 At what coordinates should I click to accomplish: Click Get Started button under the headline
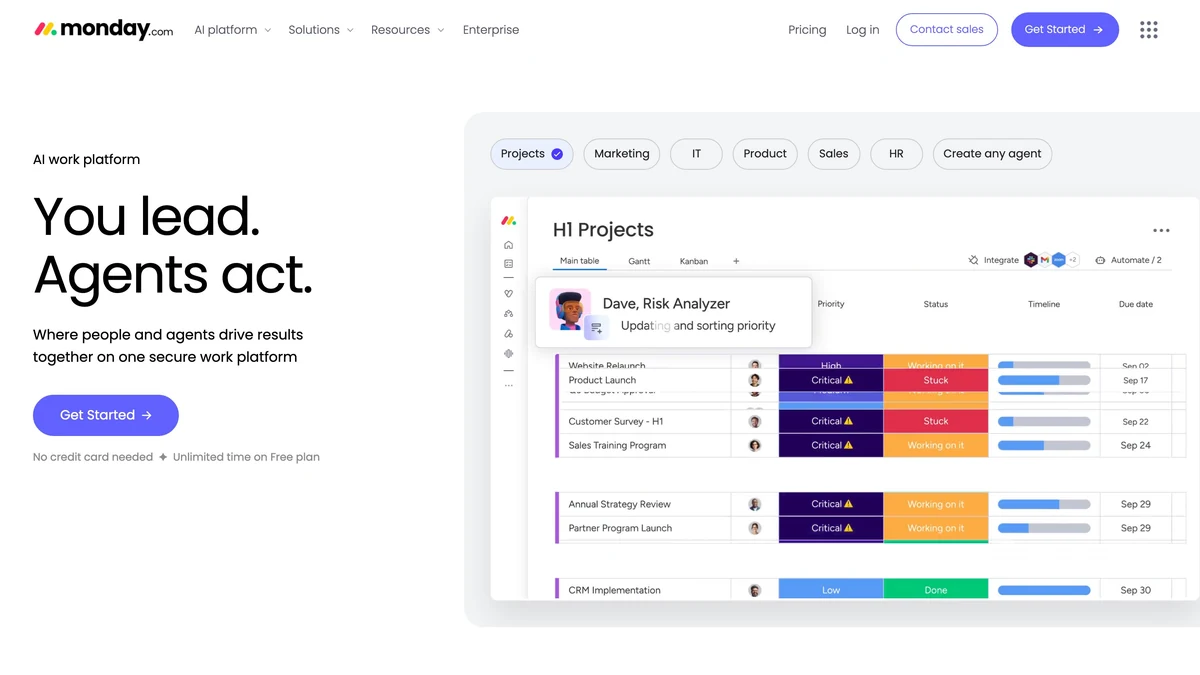pyautogui.click(x=106, y=415)
